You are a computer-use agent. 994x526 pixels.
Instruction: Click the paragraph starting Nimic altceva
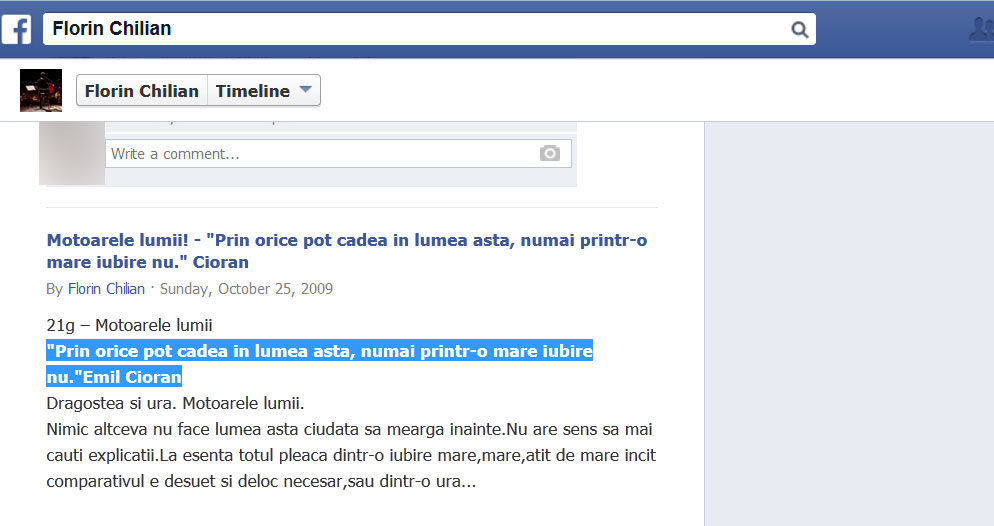[351, 455]
